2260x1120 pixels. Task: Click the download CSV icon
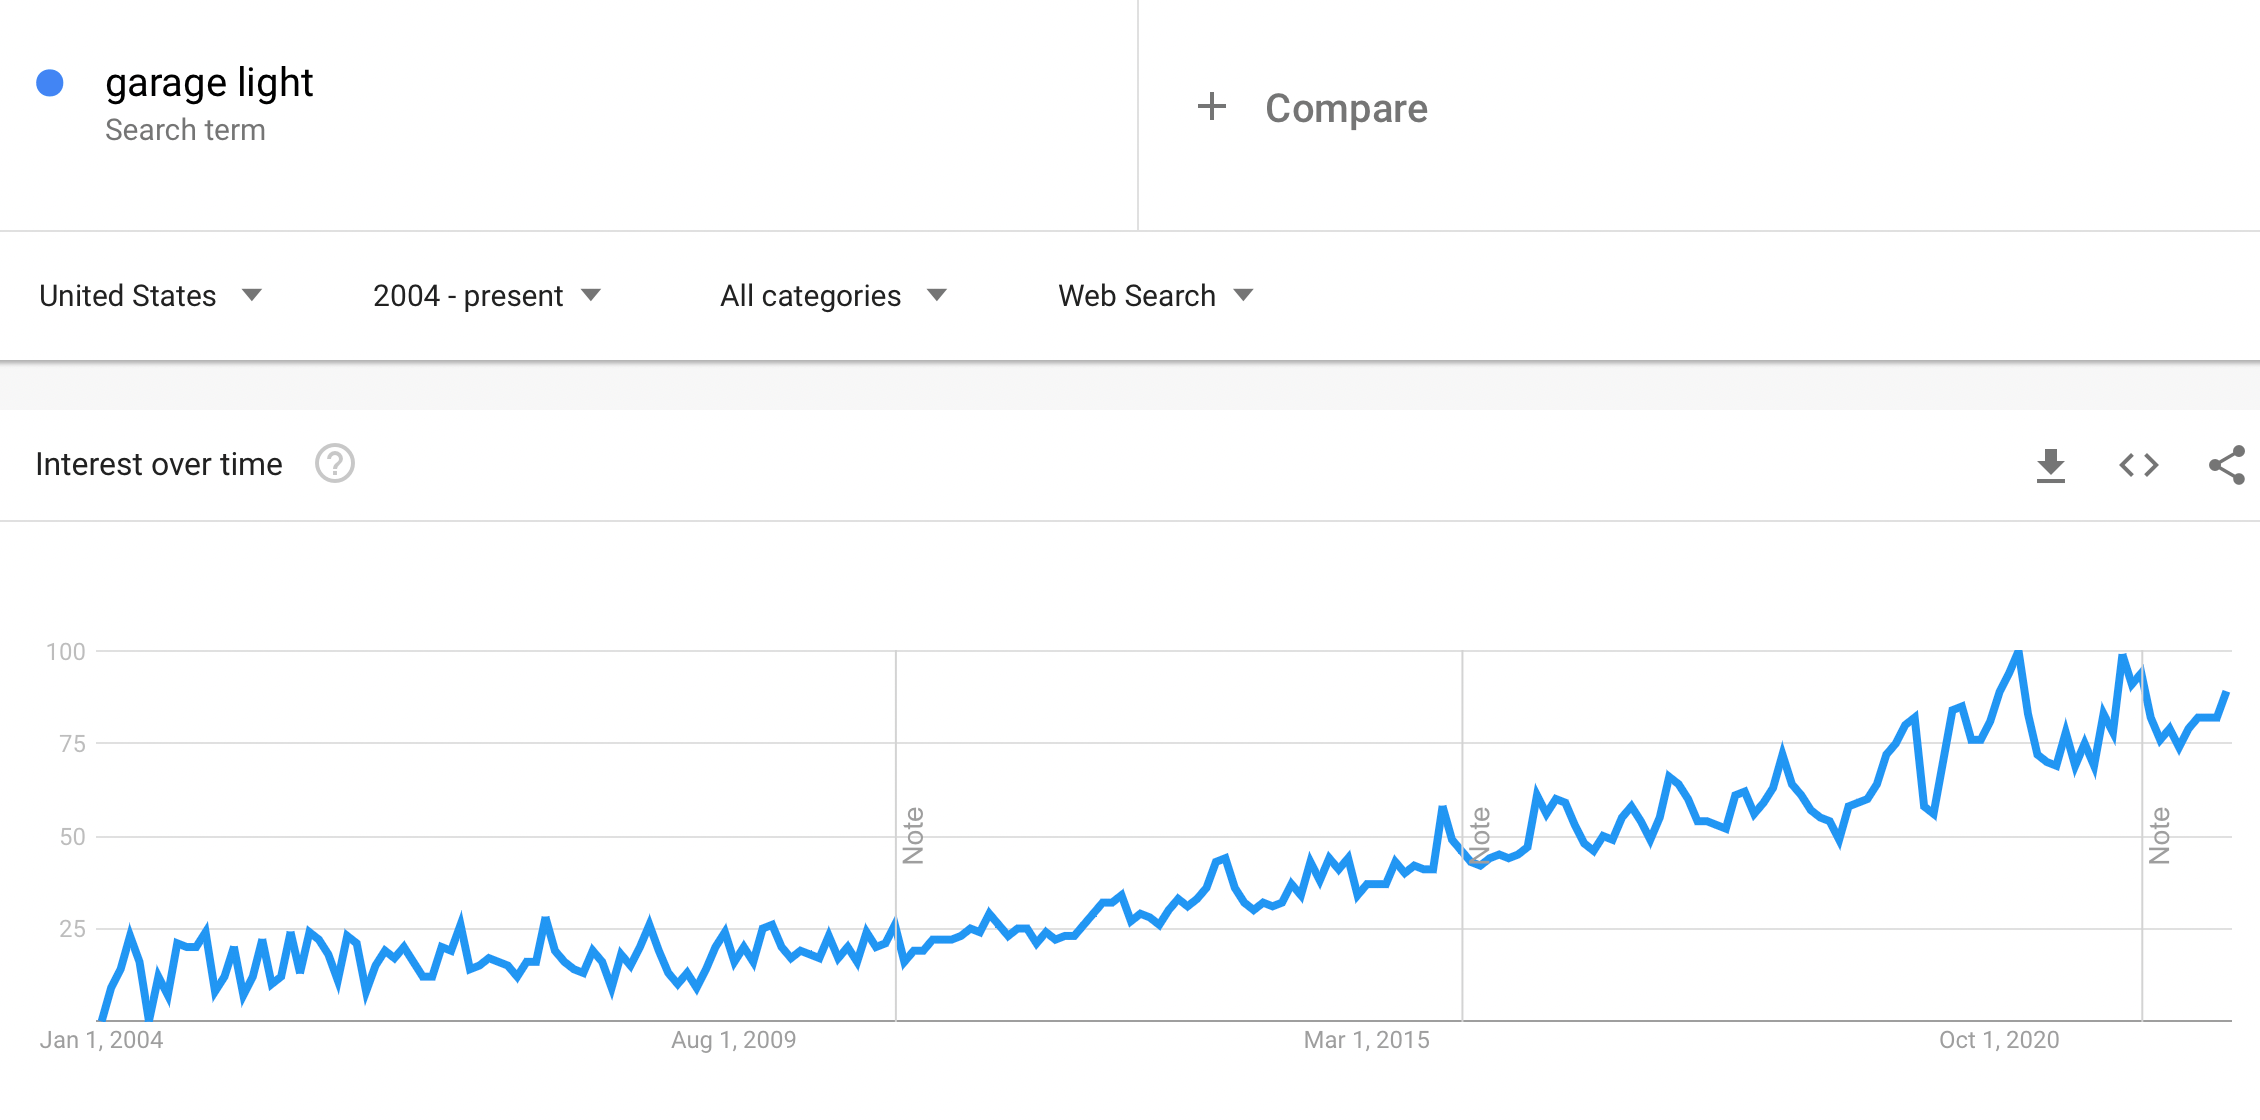click(x=2050, y=465)
